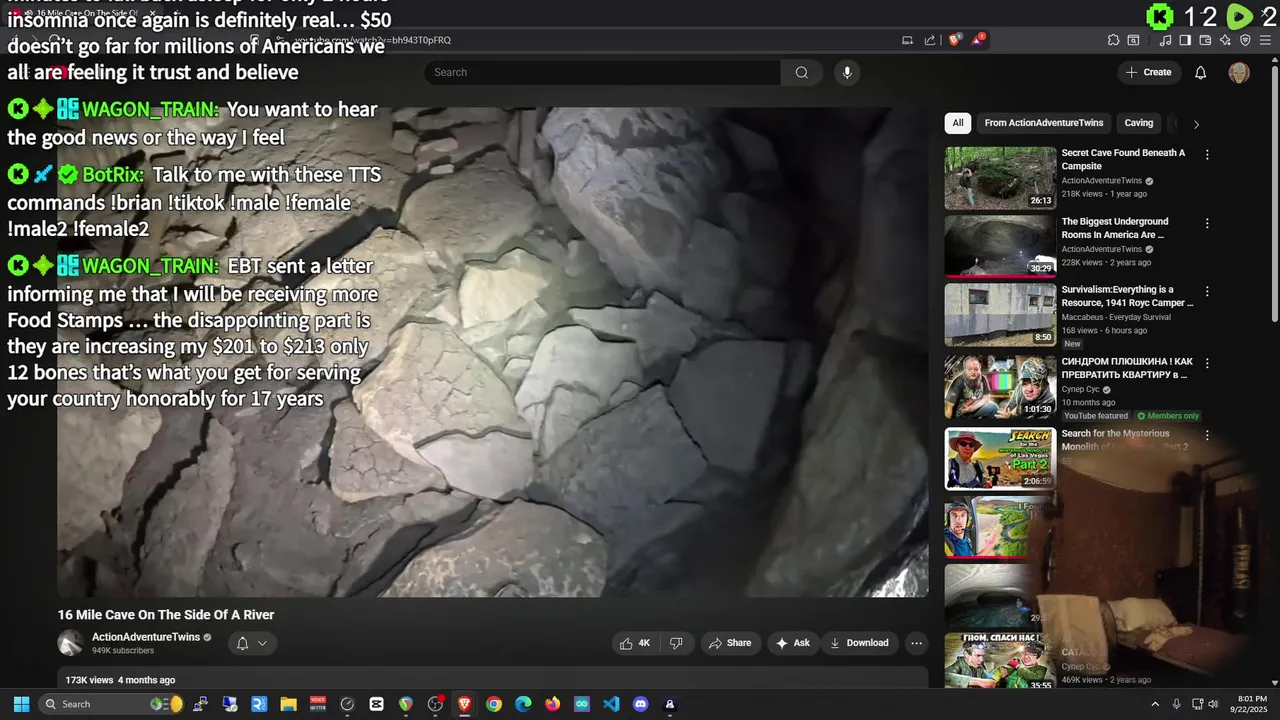The height and width of the screenshot is (720, 1280).
Task: Open Firefox from the taskbar
Action: pos(552,704)
